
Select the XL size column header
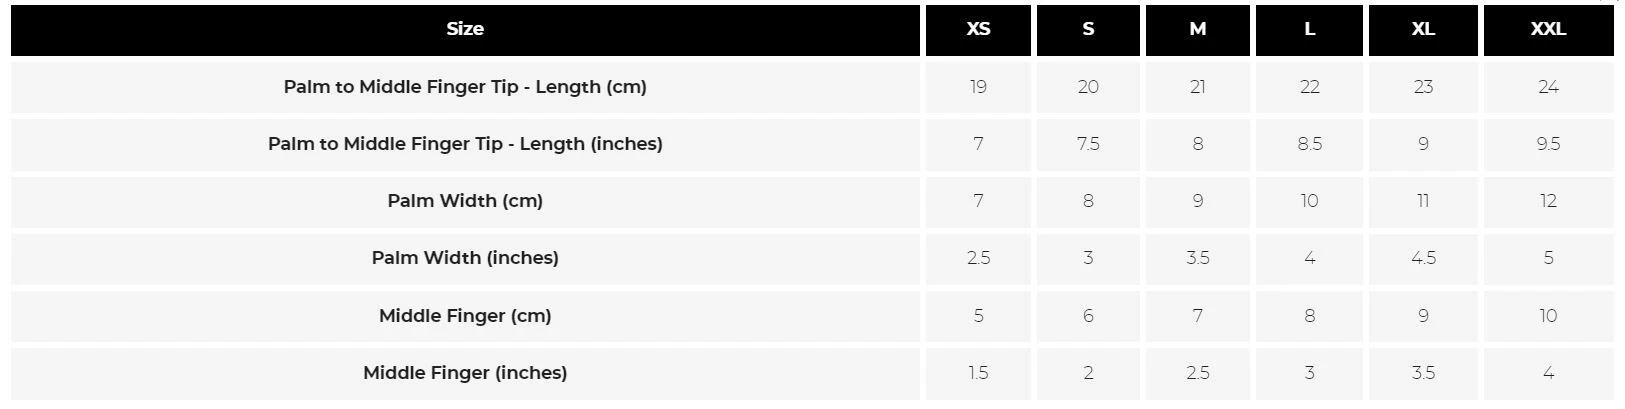pos(1423,29)
